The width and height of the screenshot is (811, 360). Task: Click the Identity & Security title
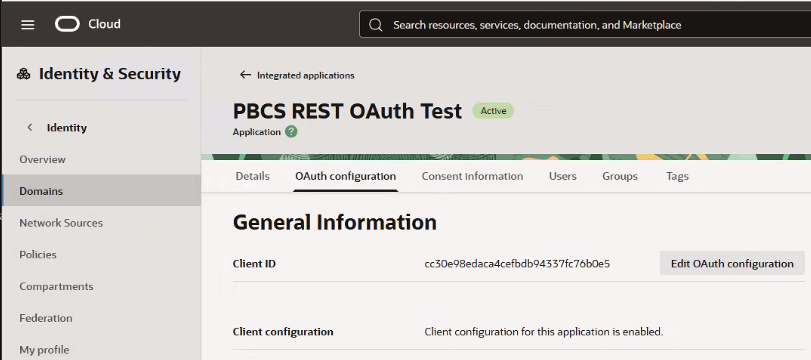pos(110,74)
